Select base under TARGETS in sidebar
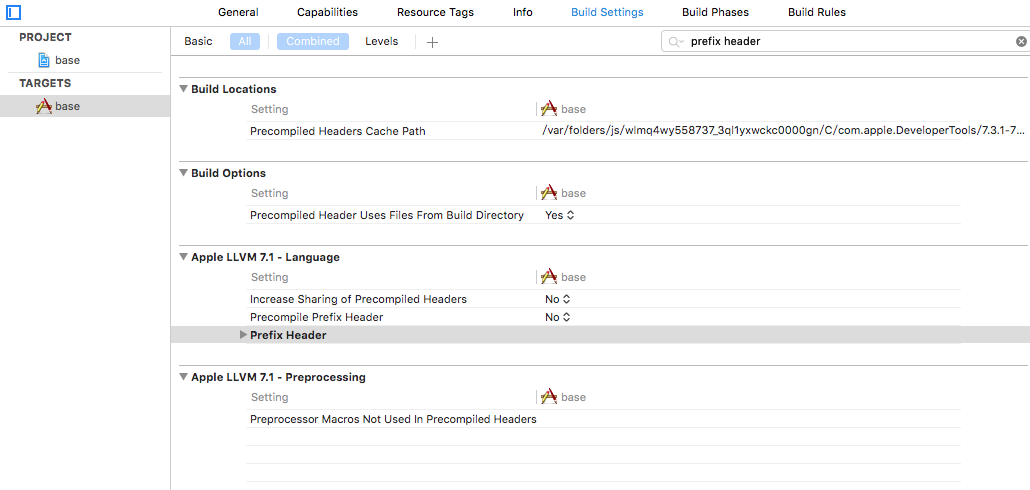This screenshot has width=1030, height=490. [67, 106]
